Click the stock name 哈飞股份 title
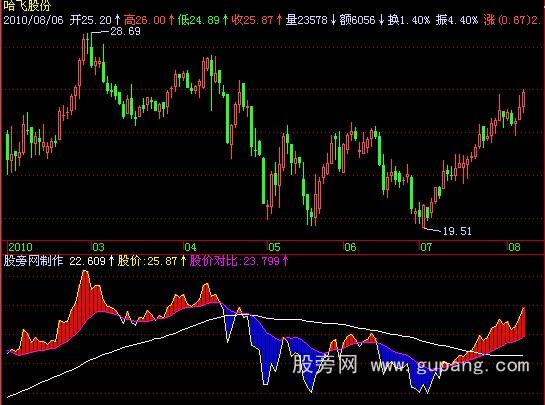This screenshot has width=545, height=405. [x=27, y=5]
